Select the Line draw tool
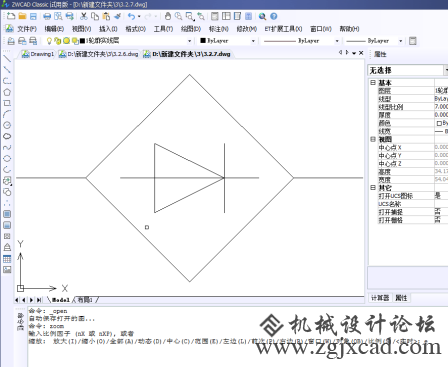Viewport: 448px width, 368px height. coord(7,59)
